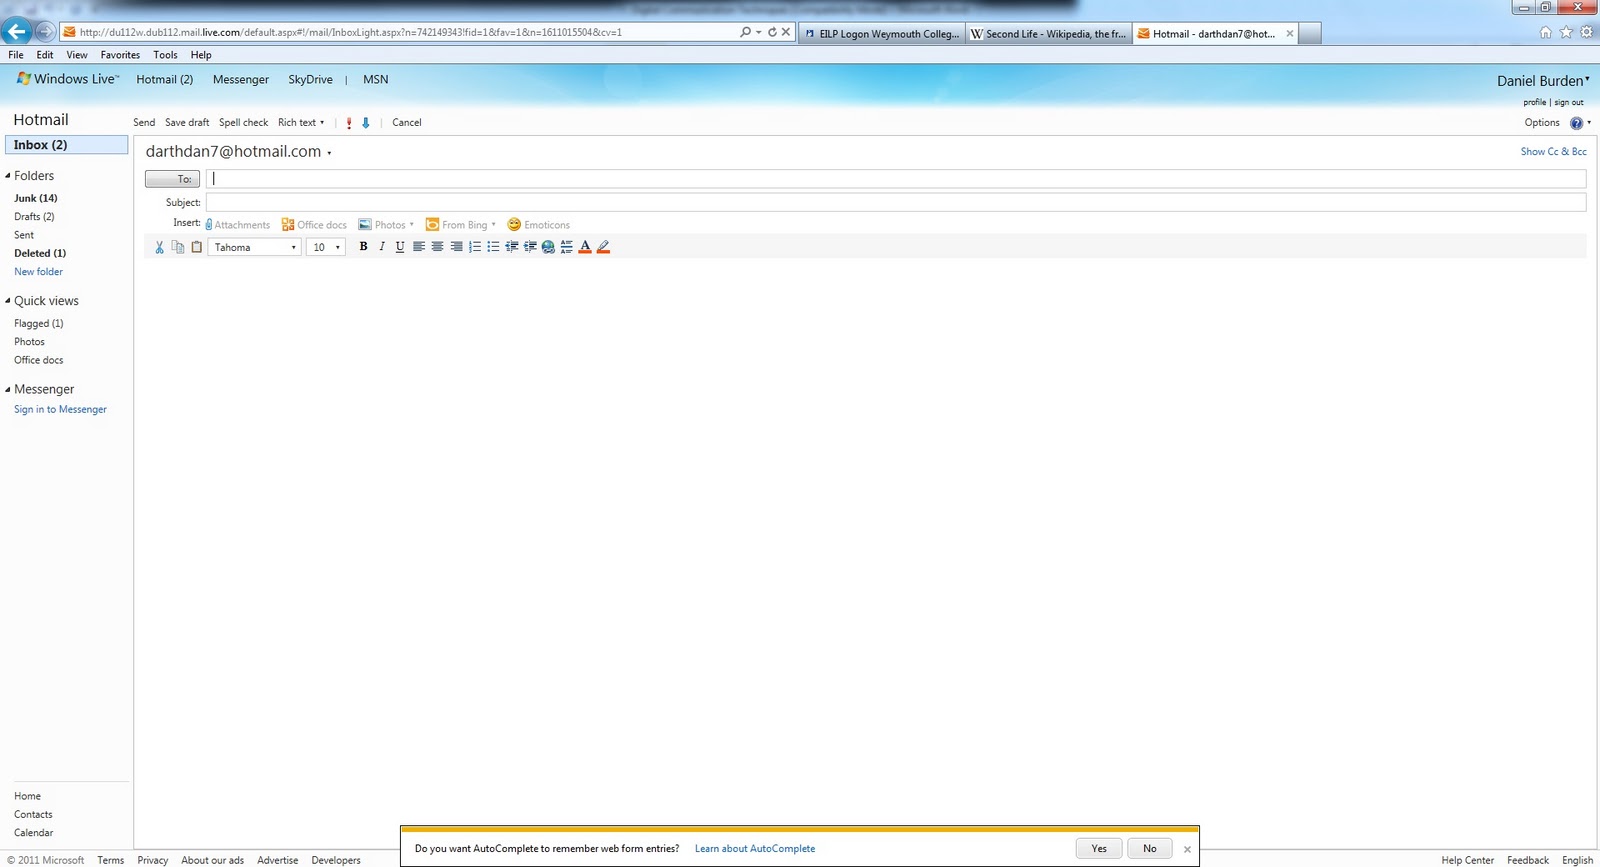
Task: Open the Rich text format dropdown
Action: 301,123
